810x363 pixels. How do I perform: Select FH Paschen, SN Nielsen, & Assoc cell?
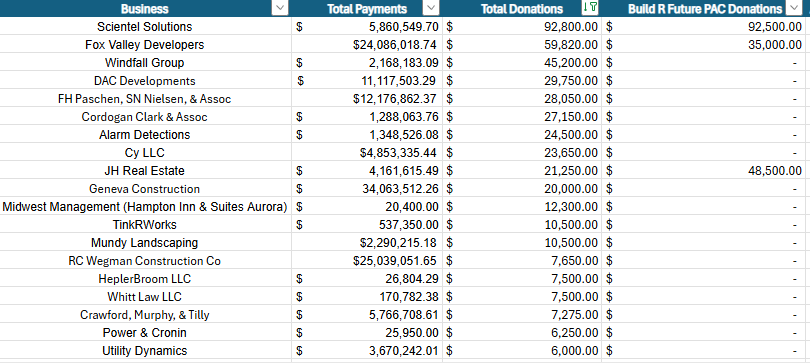145,99
